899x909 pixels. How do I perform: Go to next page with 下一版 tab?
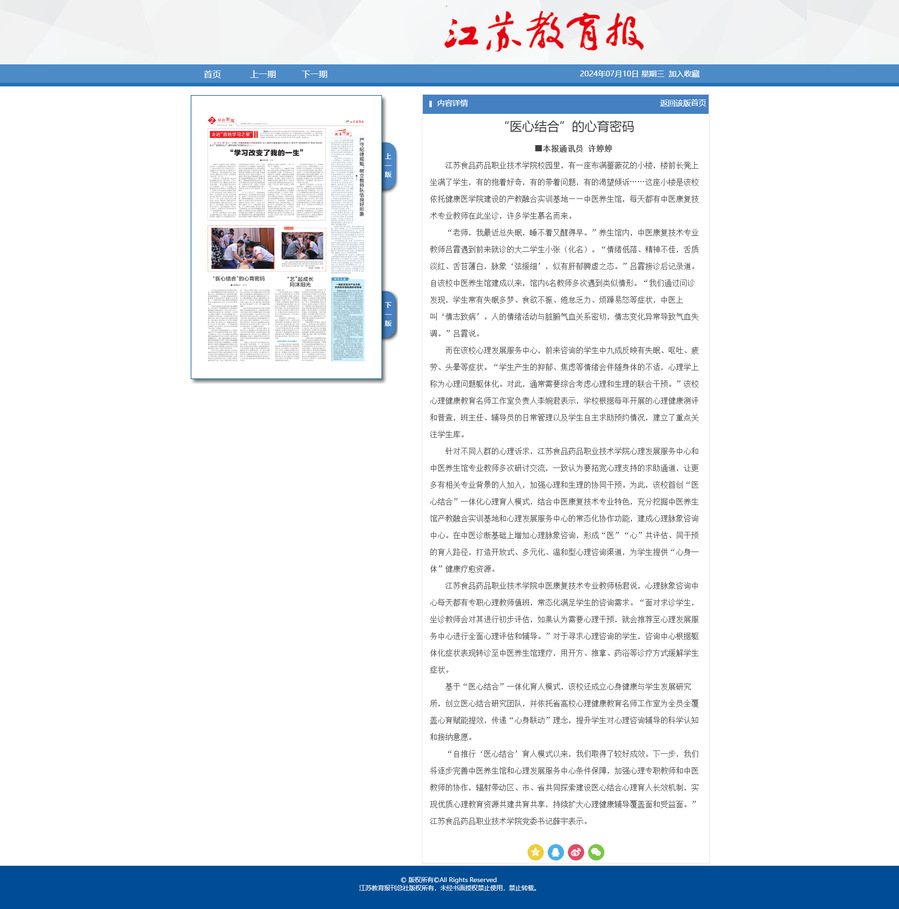pos(389,314)
